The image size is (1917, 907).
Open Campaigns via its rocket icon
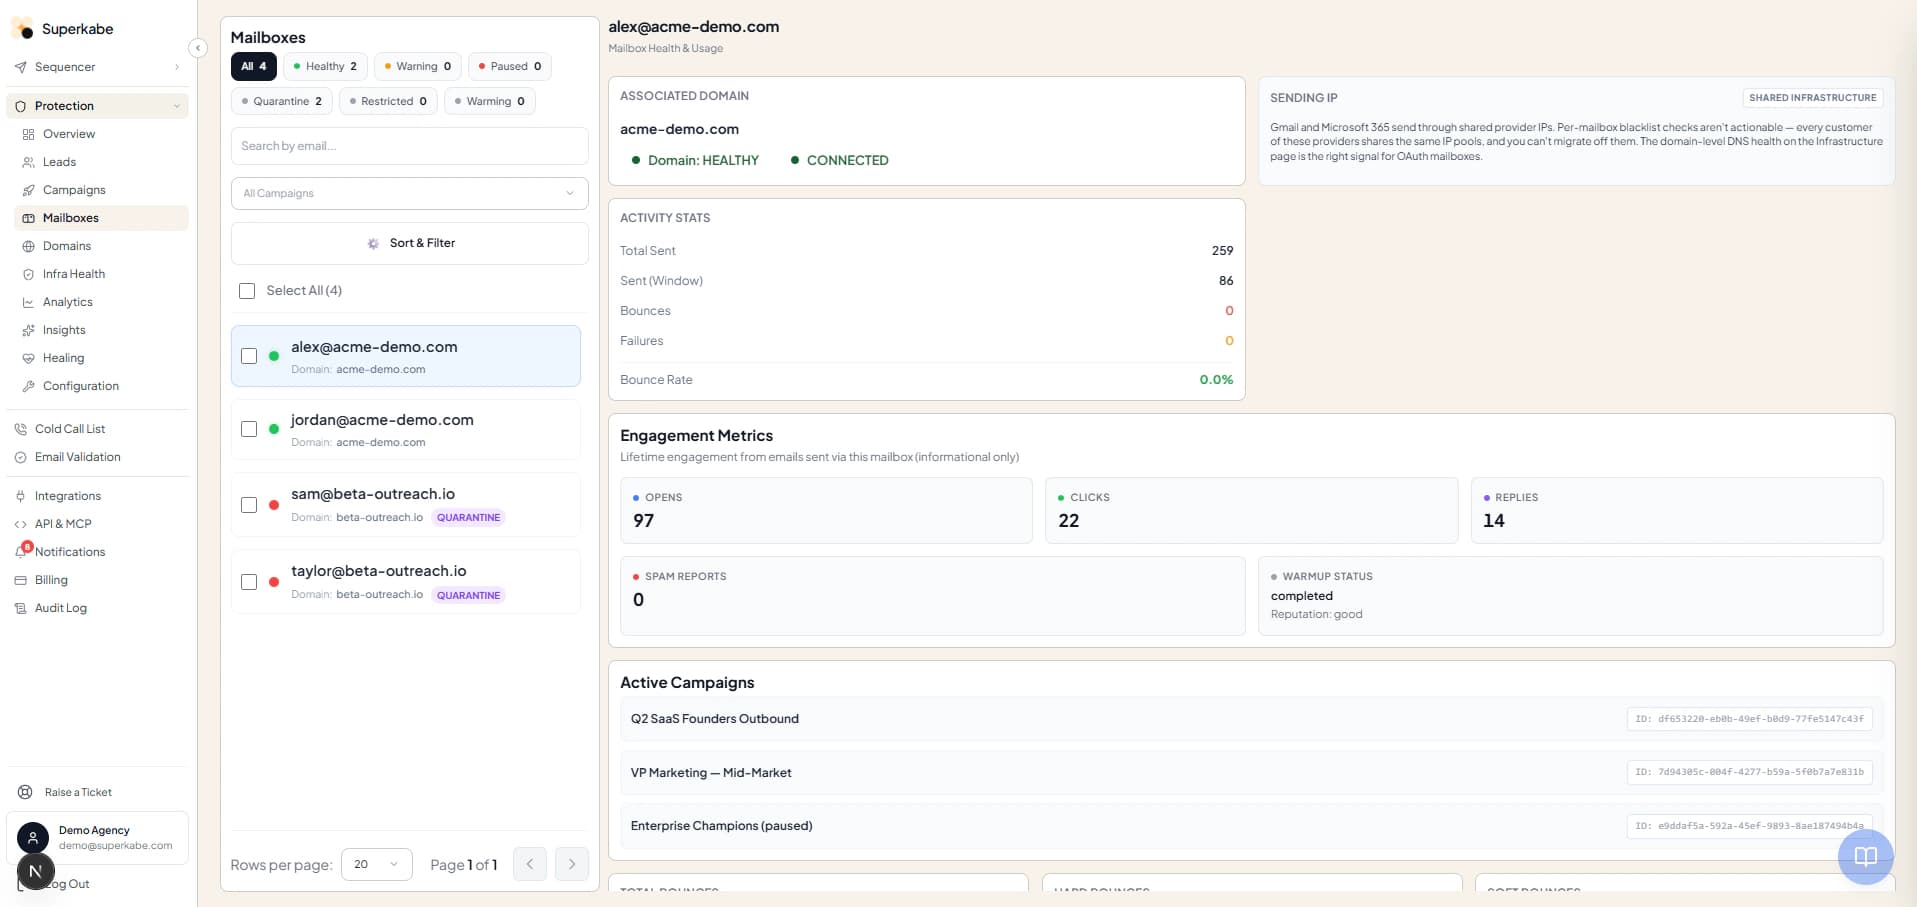tap(29, 190)
